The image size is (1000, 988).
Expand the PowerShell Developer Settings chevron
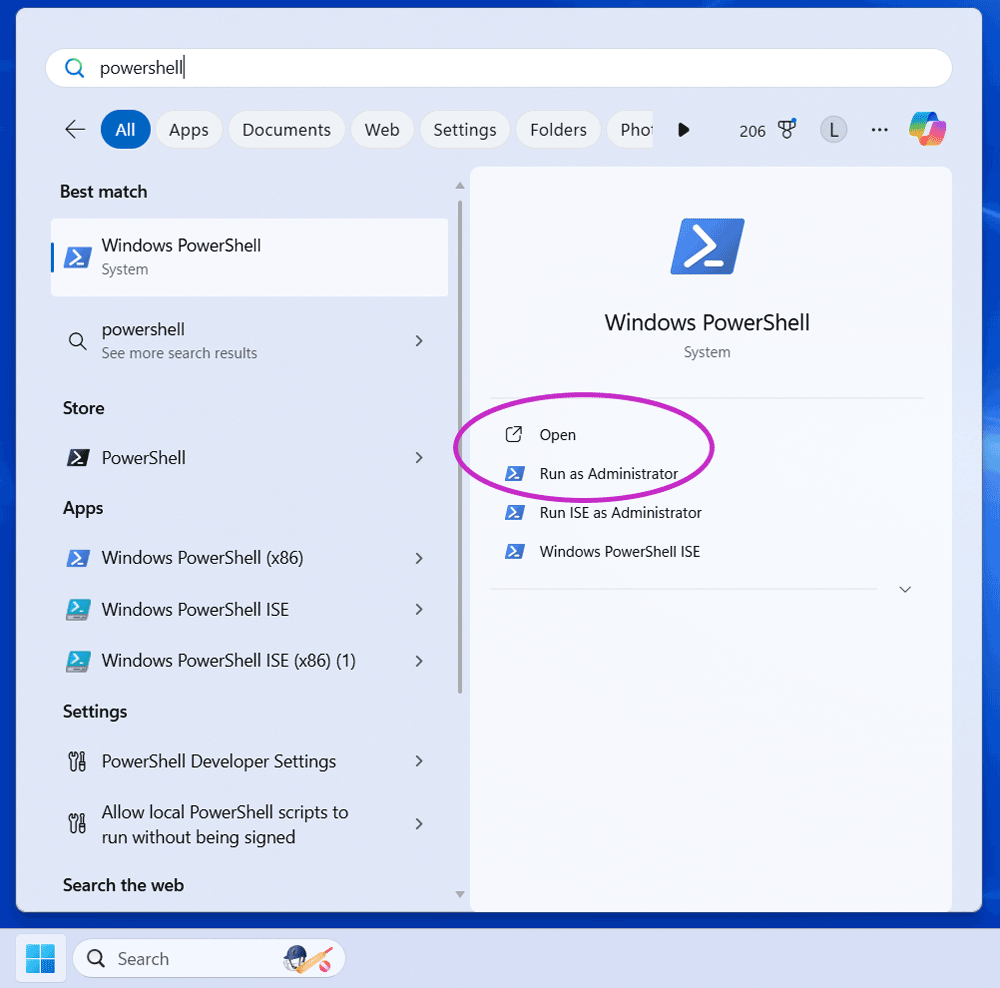click(x=419, y=761)
